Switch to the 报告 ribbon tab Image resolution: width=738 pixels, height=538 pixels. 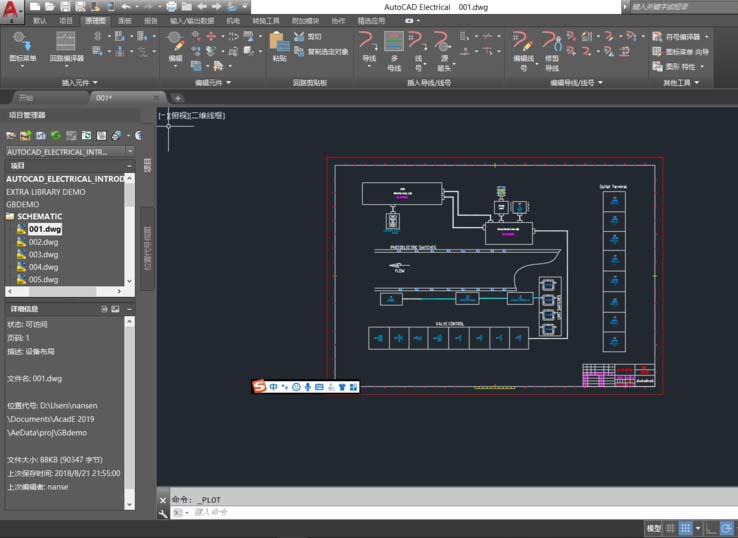[x=151, y=21]
